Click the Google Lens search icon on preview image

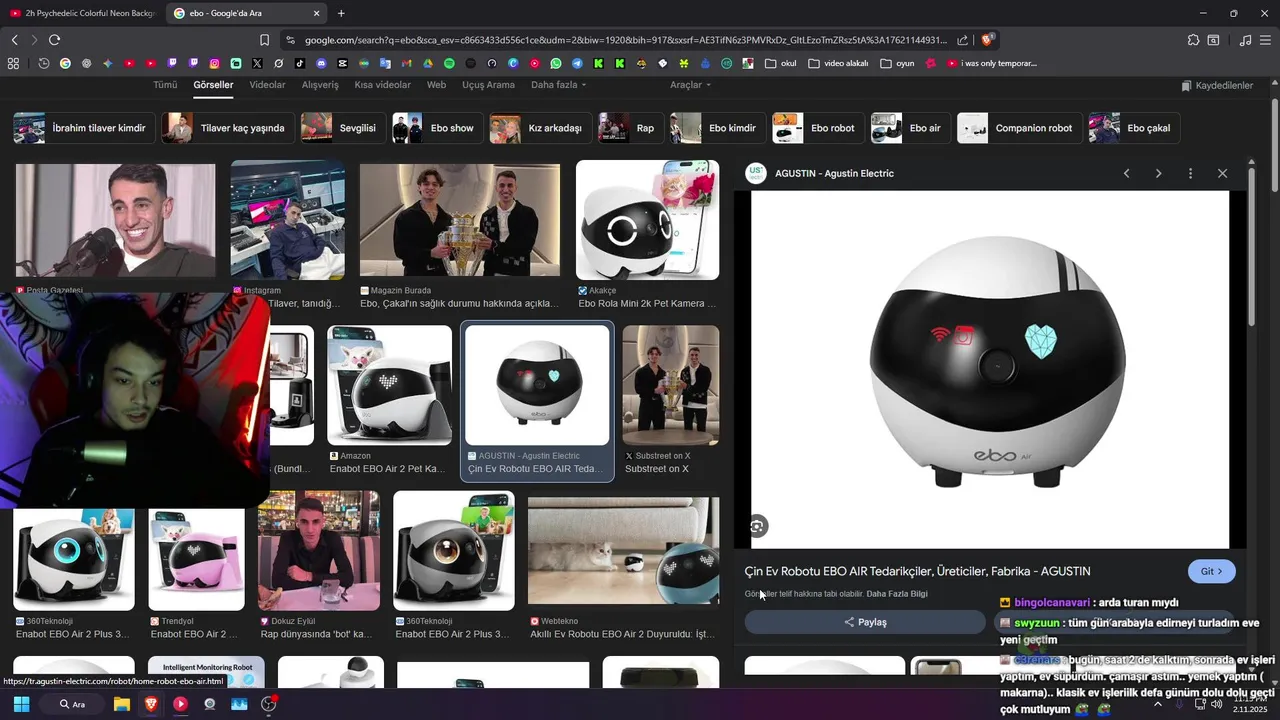pos(757,526)
